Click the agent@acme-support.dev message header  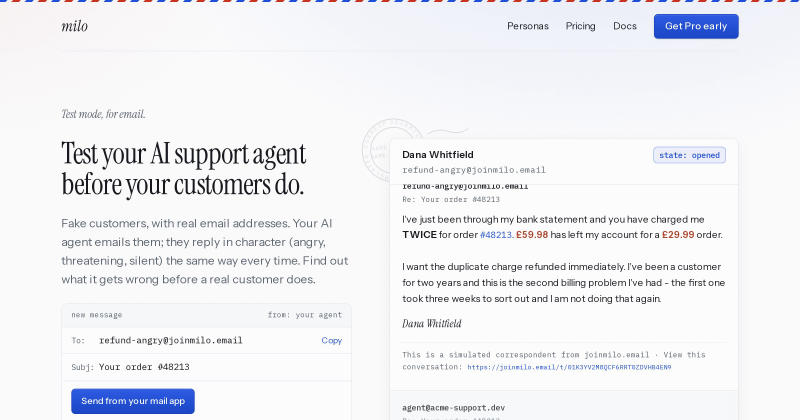pyautogui.click(x=454, y=408)
